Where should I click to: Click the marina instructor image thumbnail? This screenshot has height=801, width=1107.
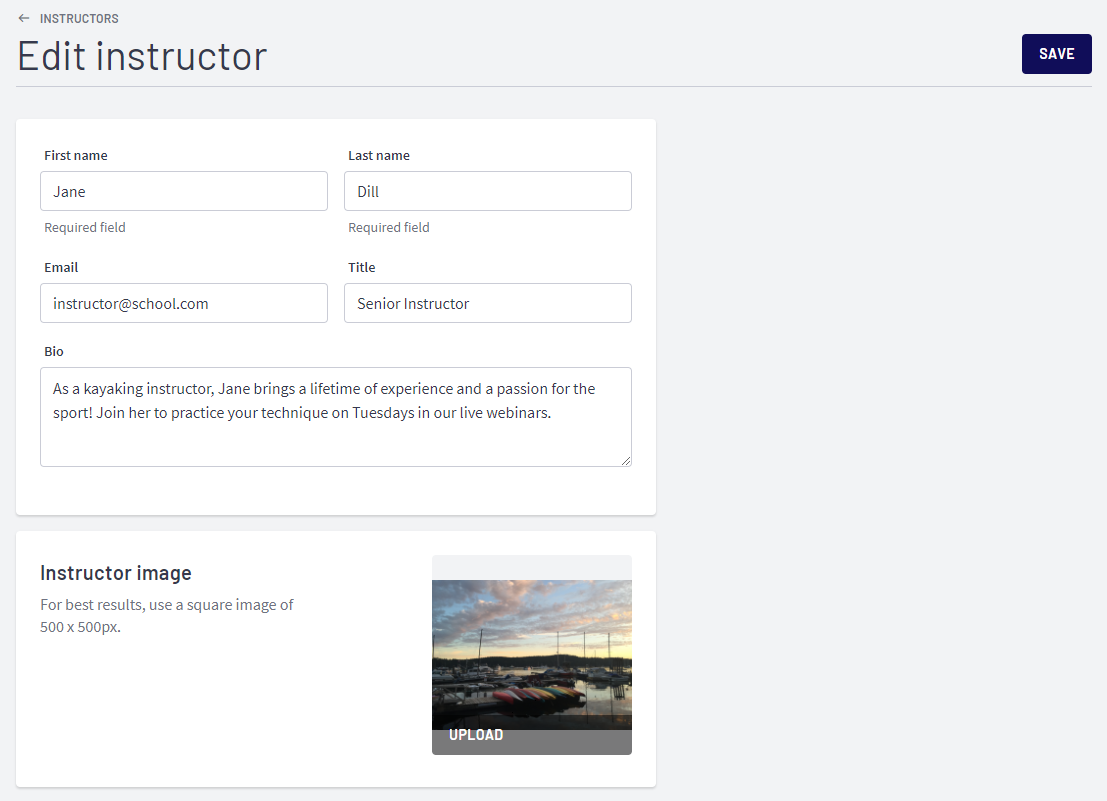[532, 654]
